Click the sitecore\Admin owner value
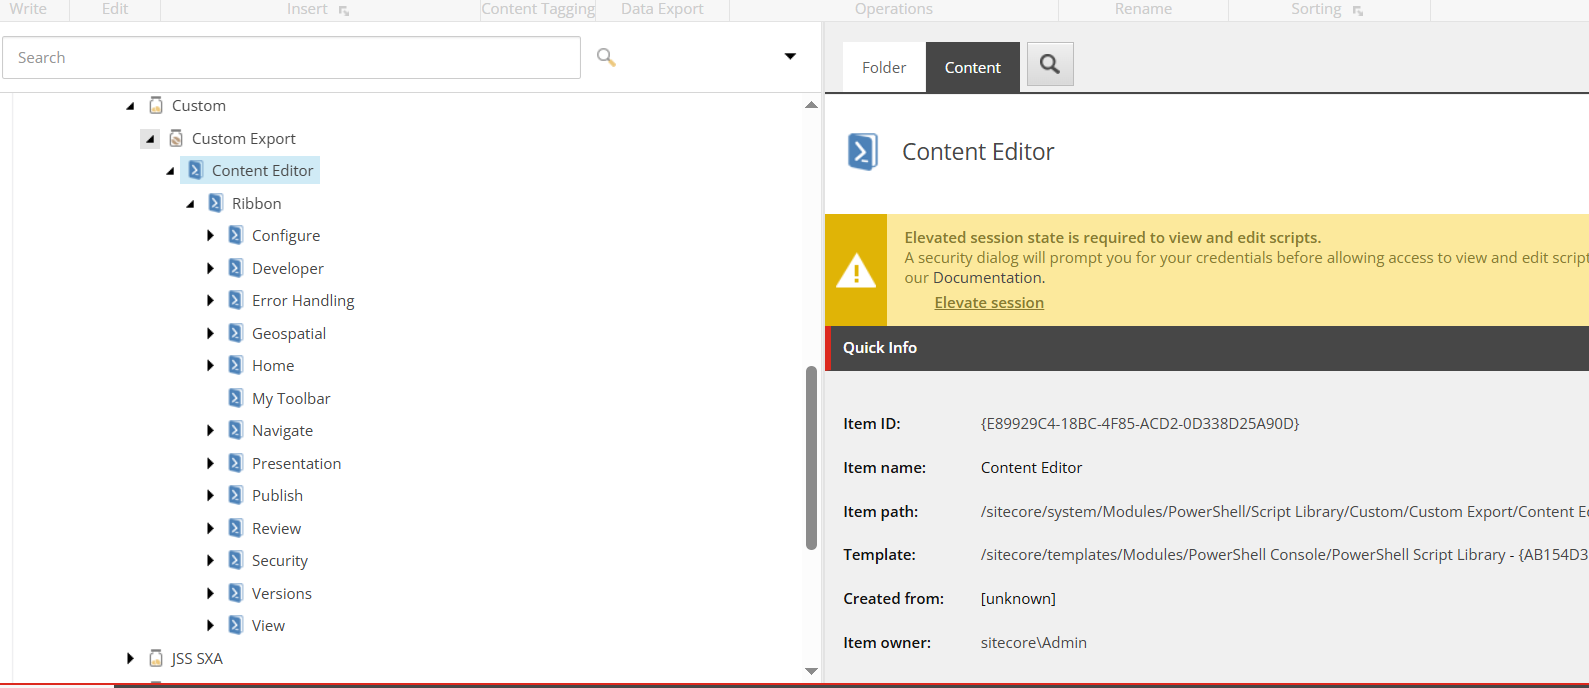The height and width of the screenshot is (688, 1589). [x=1034, y=643]
